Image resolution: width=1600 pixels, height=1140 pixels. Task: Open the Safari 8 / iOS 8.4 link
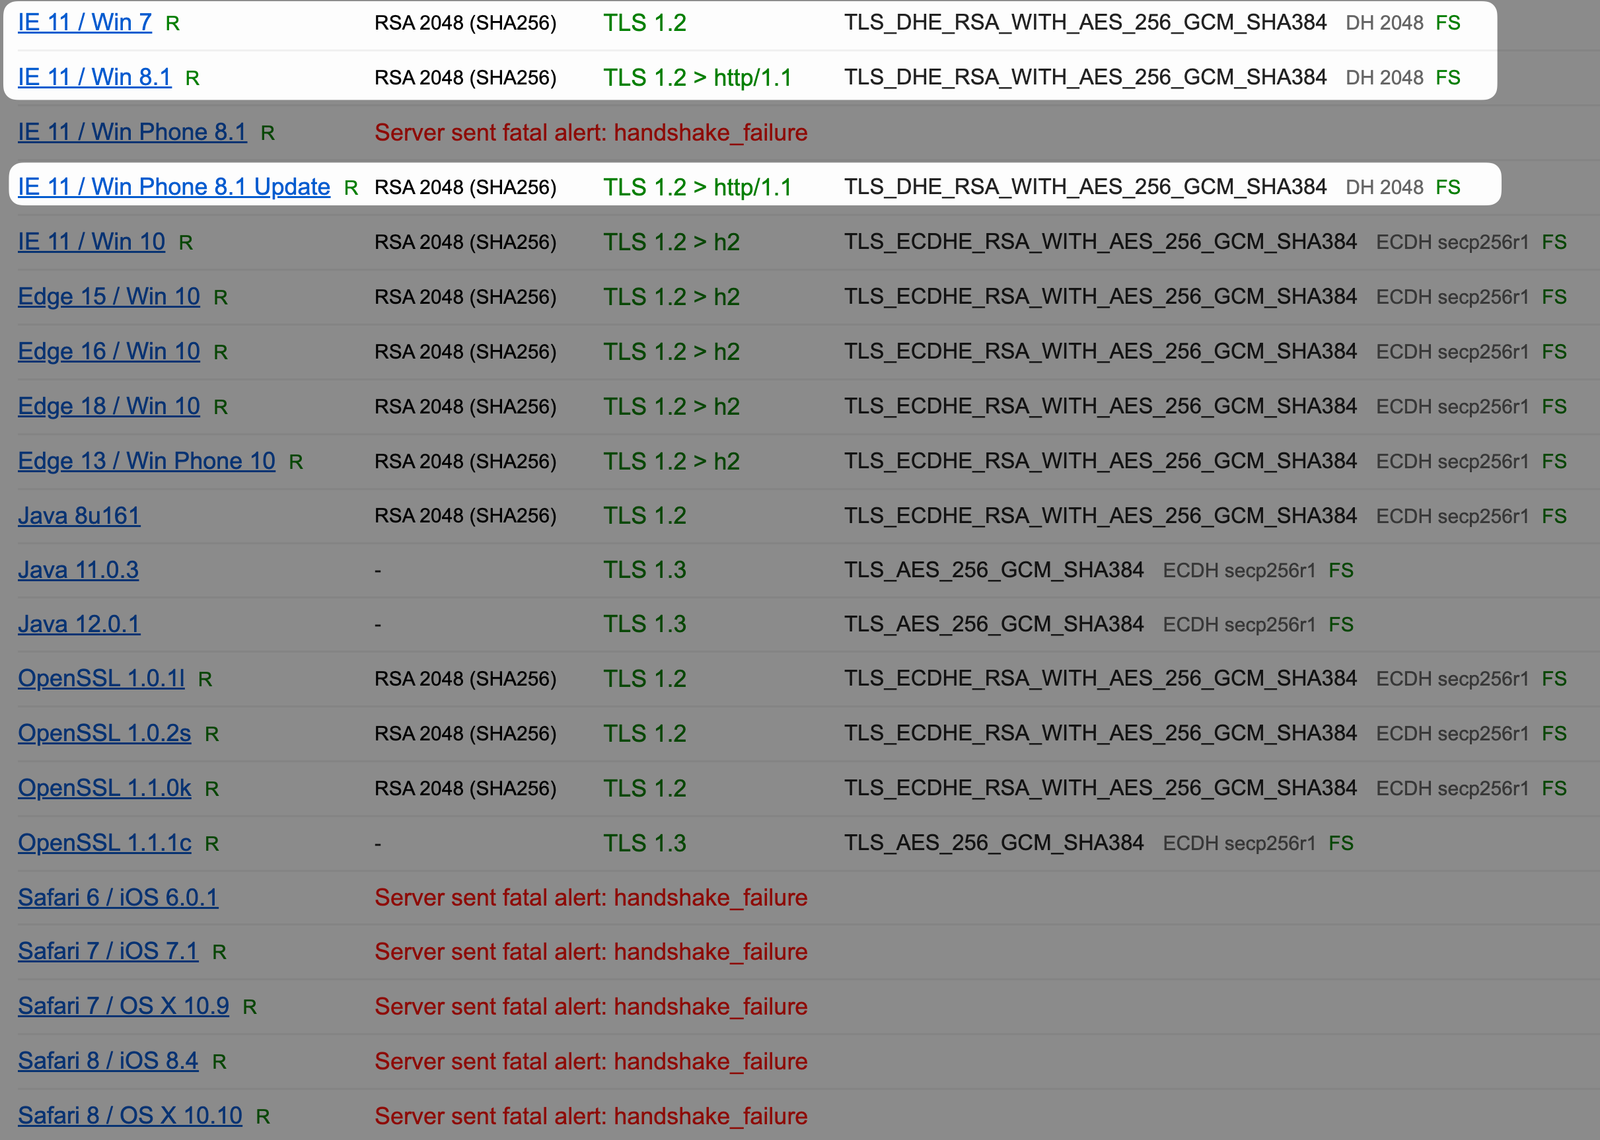pos(108,1061)
